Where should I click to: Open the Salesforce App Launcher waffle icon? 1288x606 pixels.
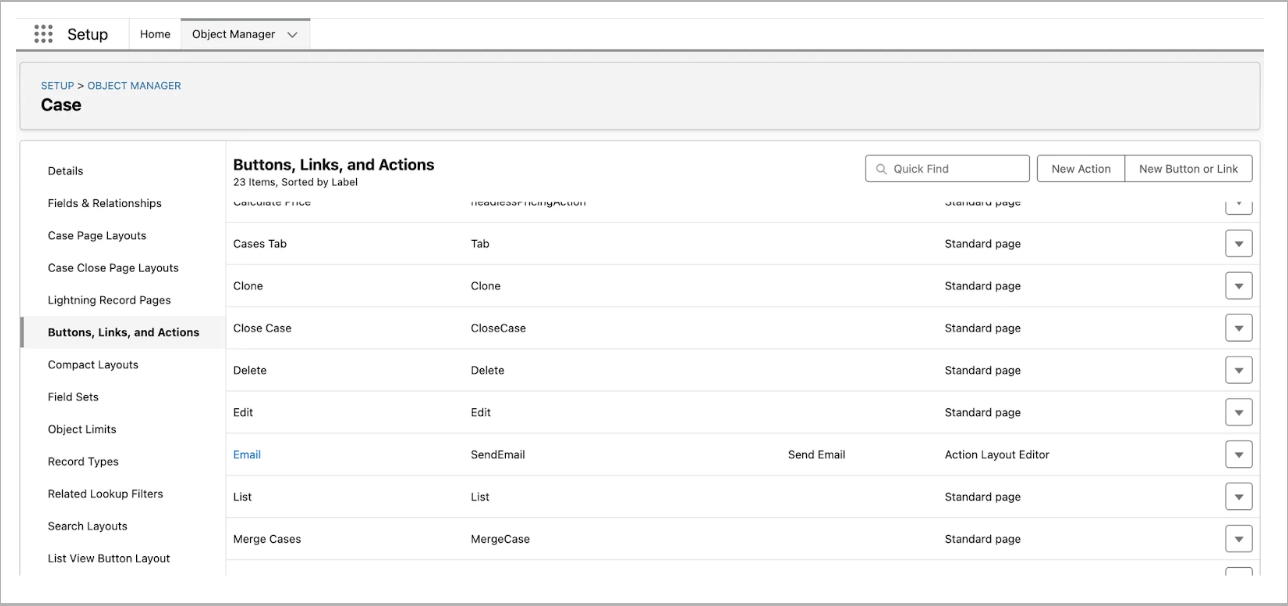click(44, 33)
